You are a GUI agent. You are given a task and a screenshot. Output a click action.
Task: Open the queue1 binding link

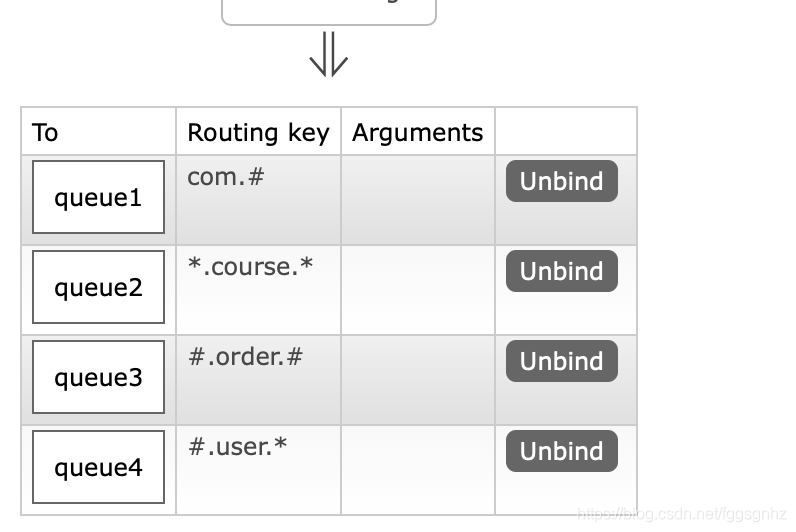98,197
